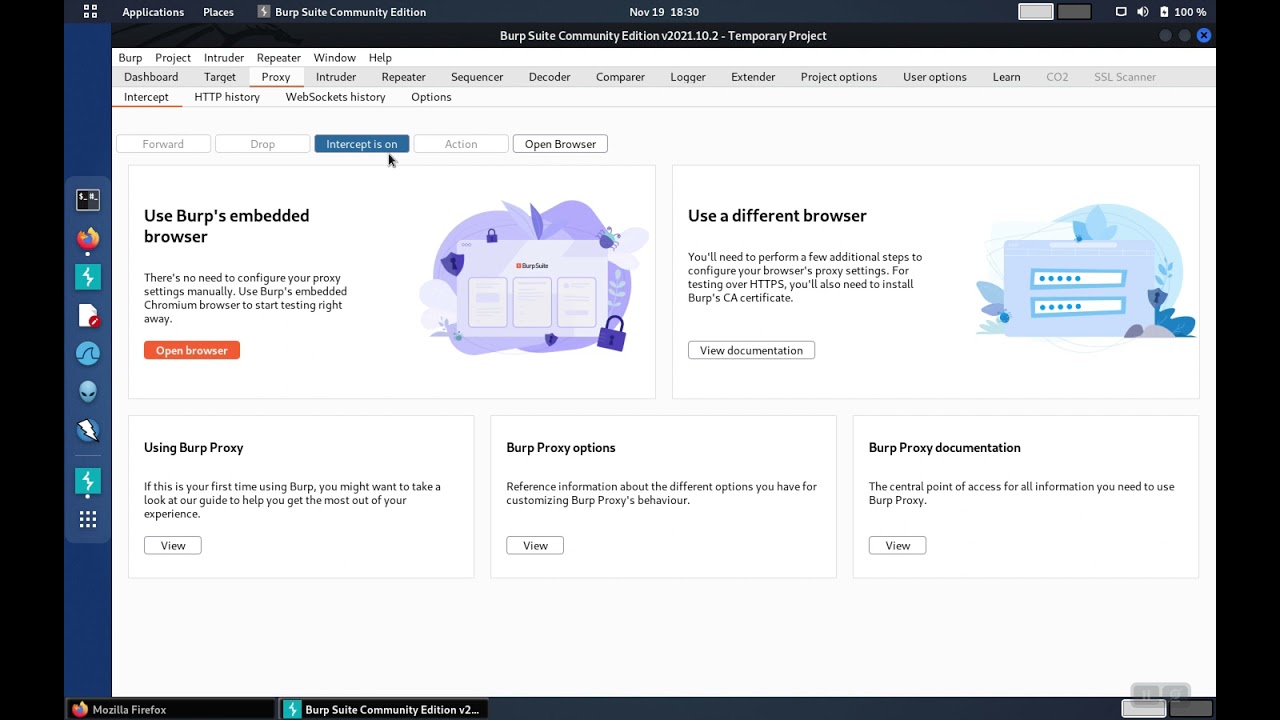Select the Burp Suite Community Edition taskbar button
The height and width of the screenshot is (720, 1280).
coord(385,709)
